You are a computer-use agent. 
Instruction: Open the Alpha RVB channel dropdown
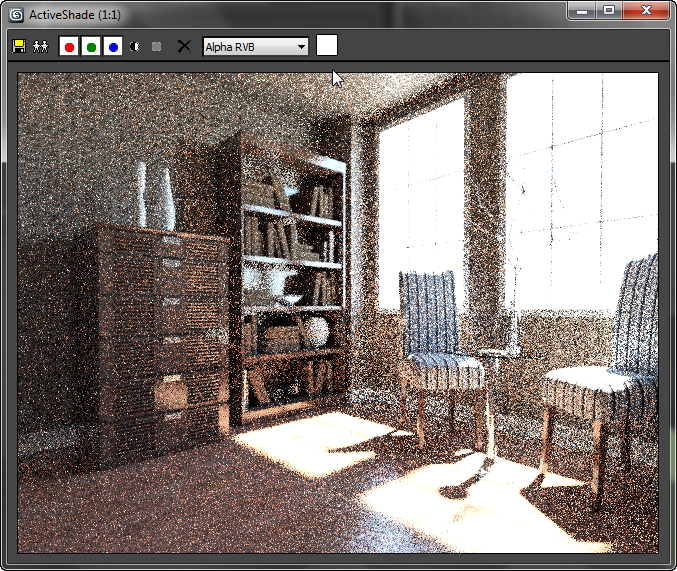pos(256,46)
